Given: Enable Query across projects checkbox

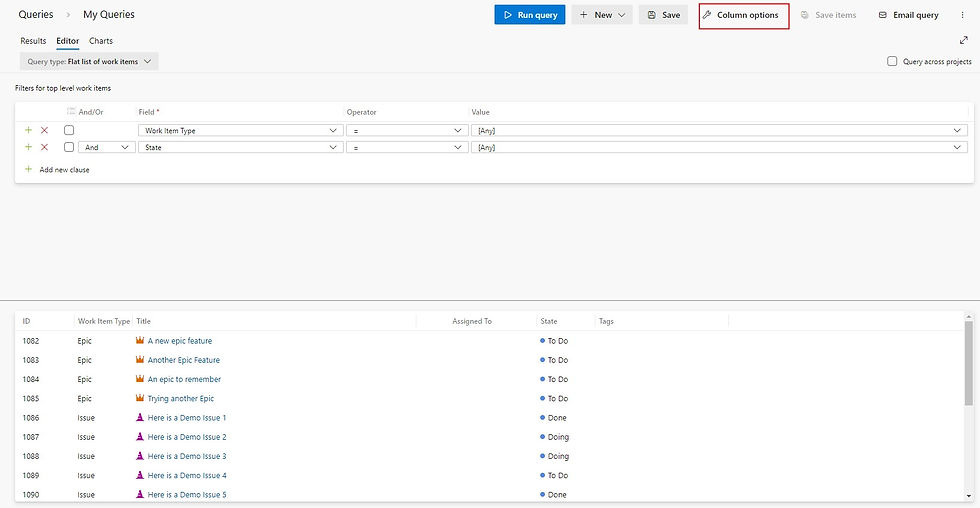Looking at the screenshot, I should (x=892, y=61).
